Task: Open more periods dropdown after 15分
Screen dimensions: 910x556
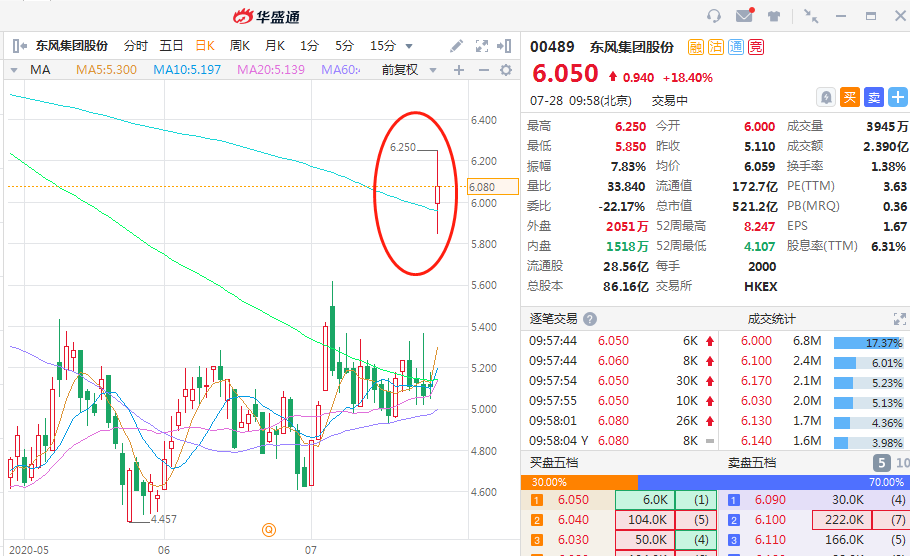Action: coord(409,46)
